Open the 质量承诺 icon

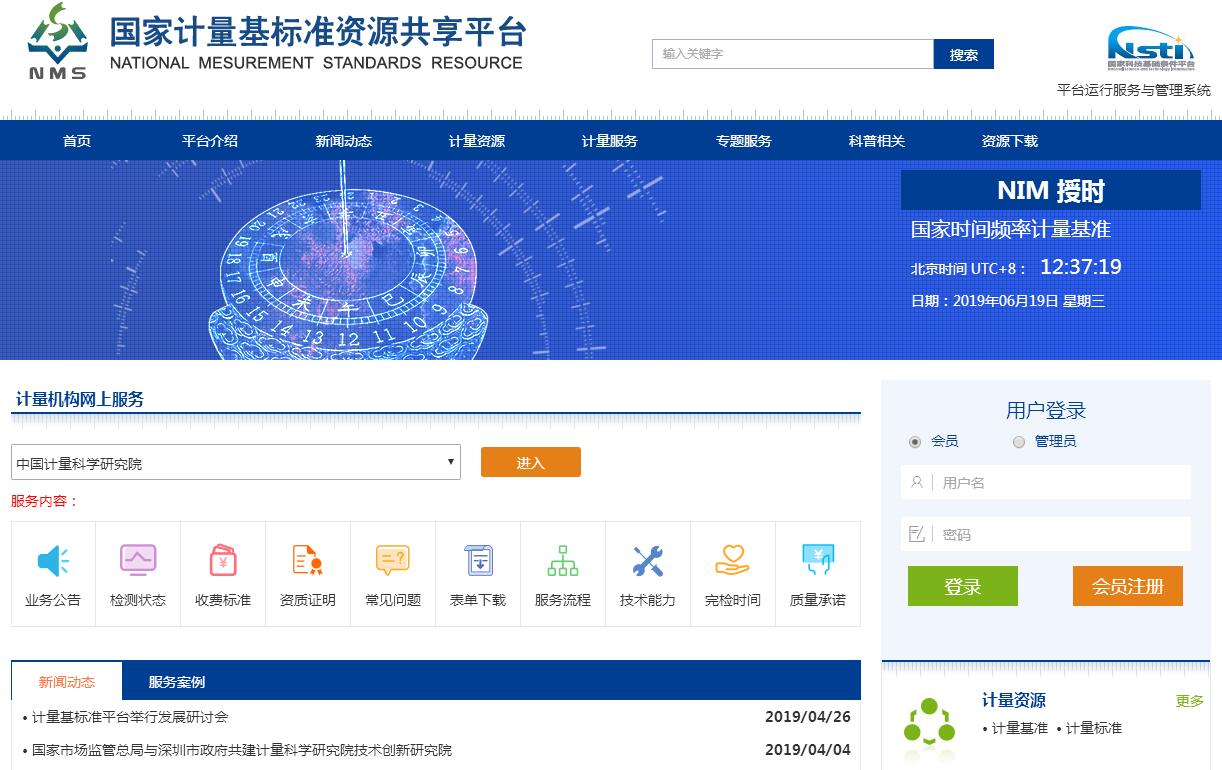tap(818, 561)
